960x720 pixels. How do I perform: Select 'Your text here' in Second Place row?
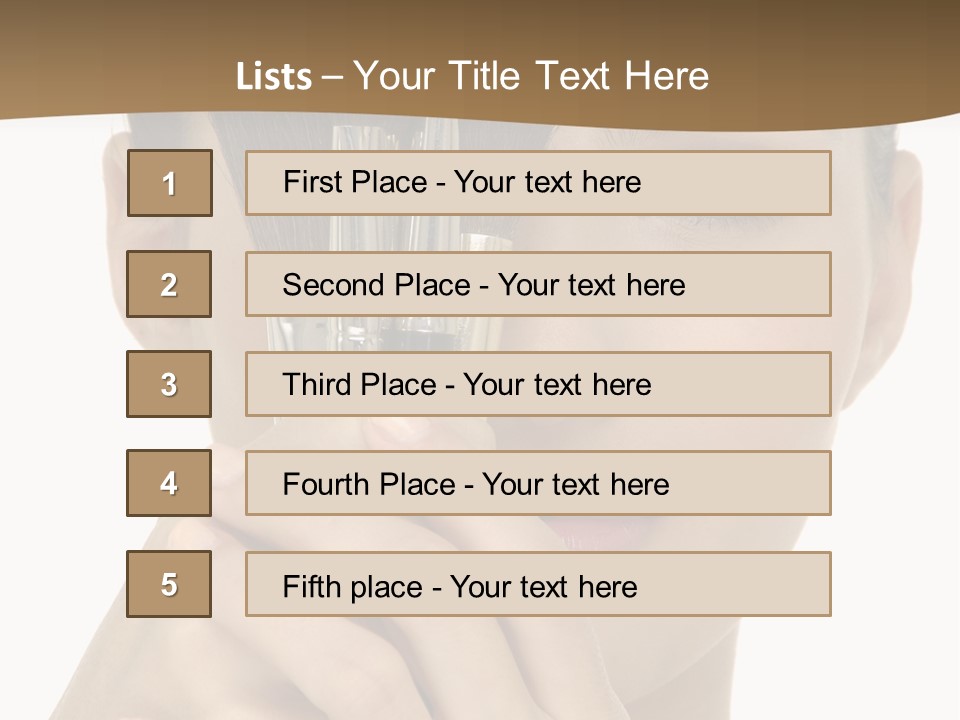point(591,285)
